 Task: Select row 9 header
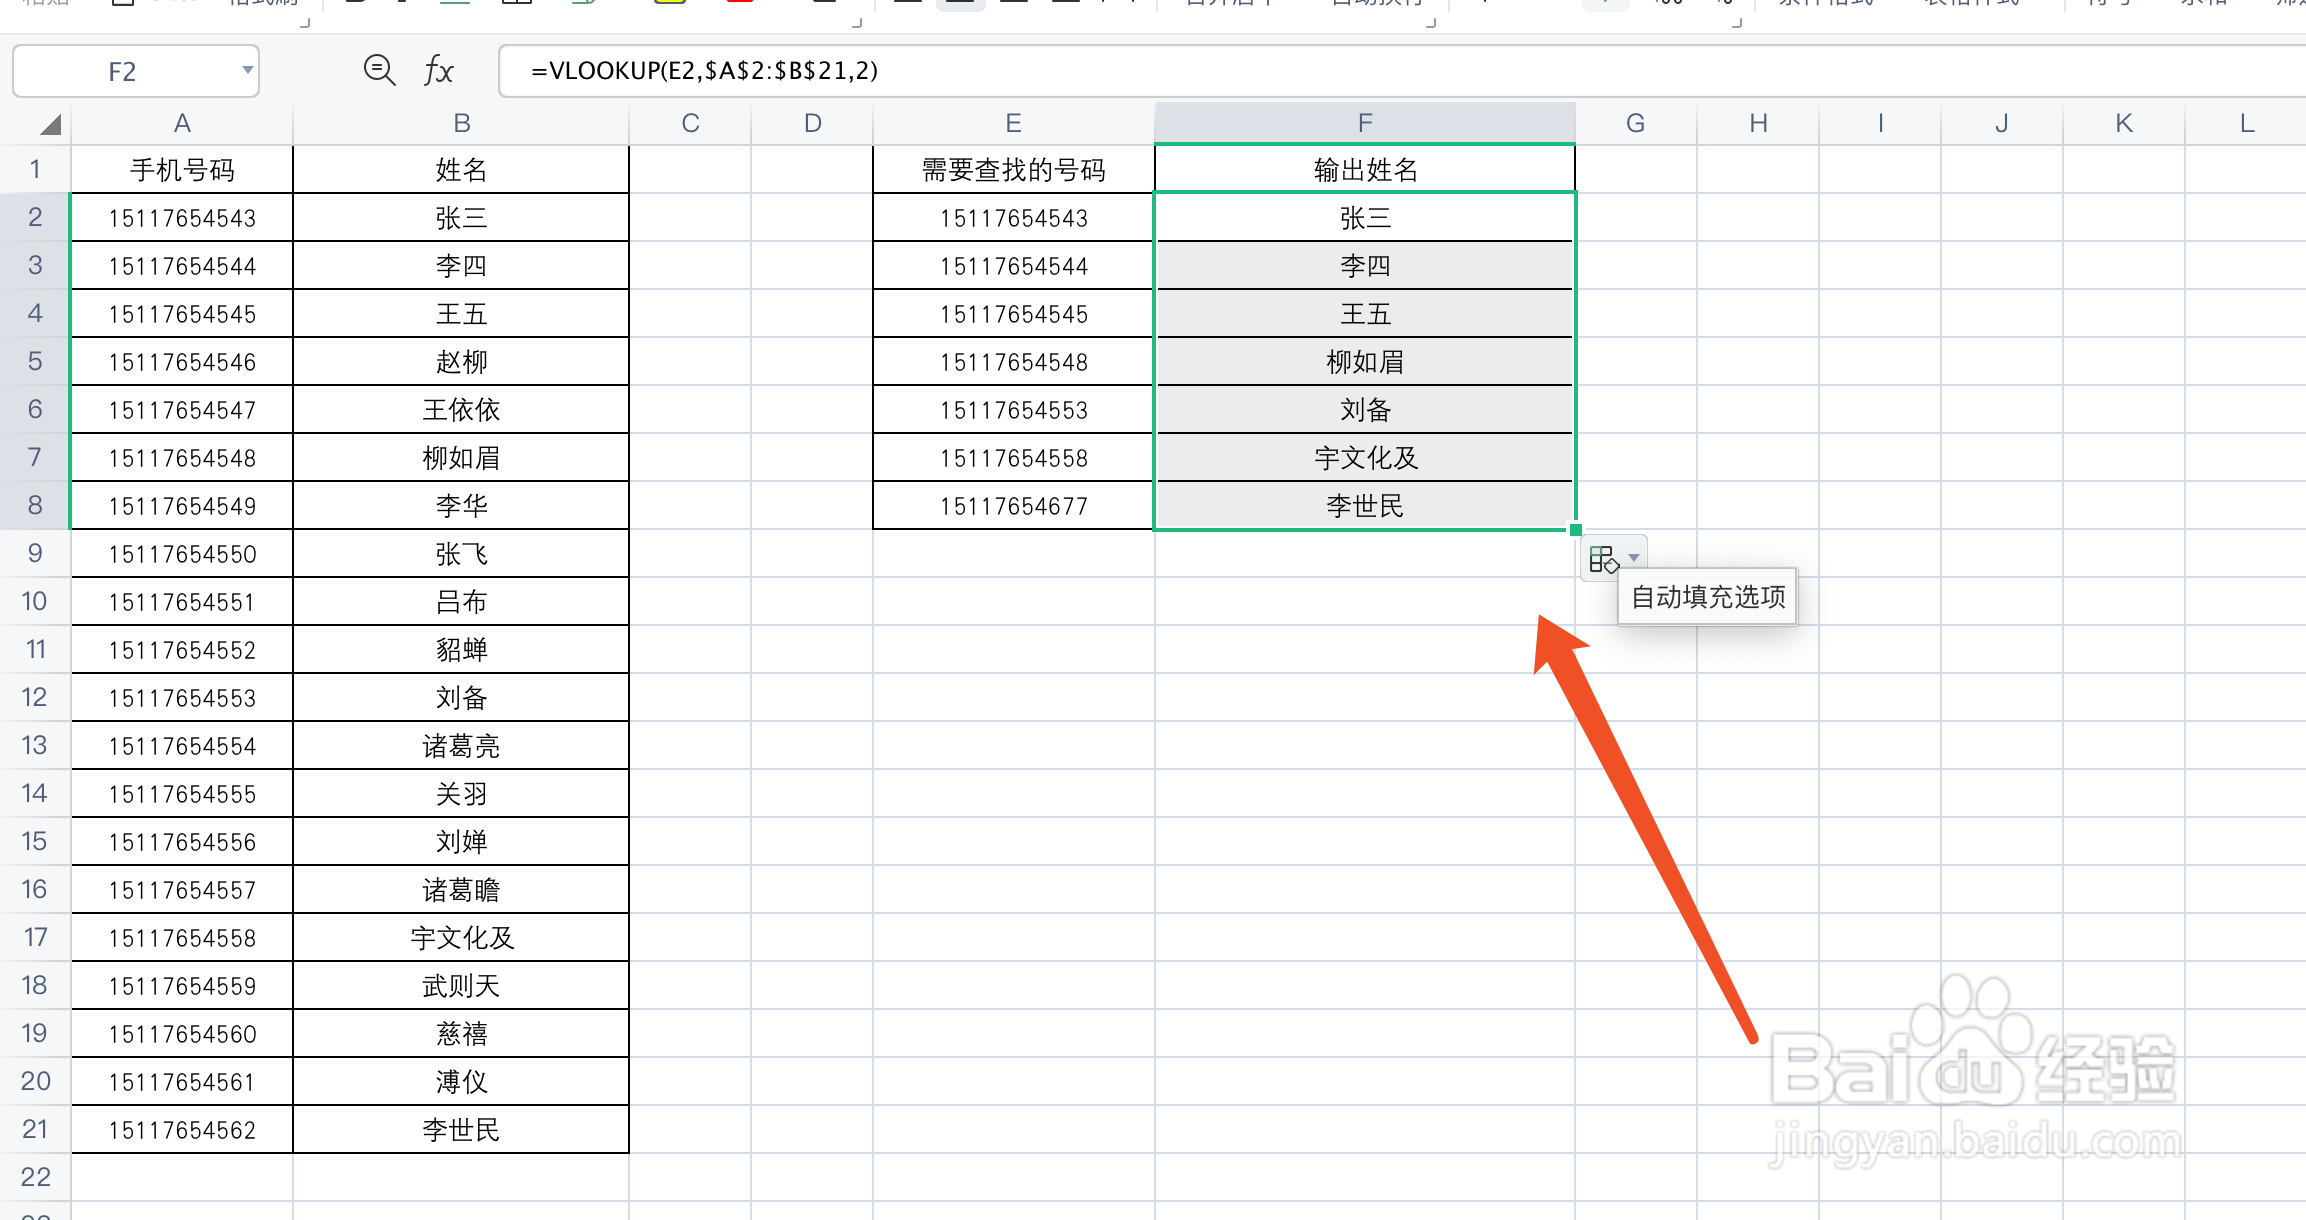[35, 553]
